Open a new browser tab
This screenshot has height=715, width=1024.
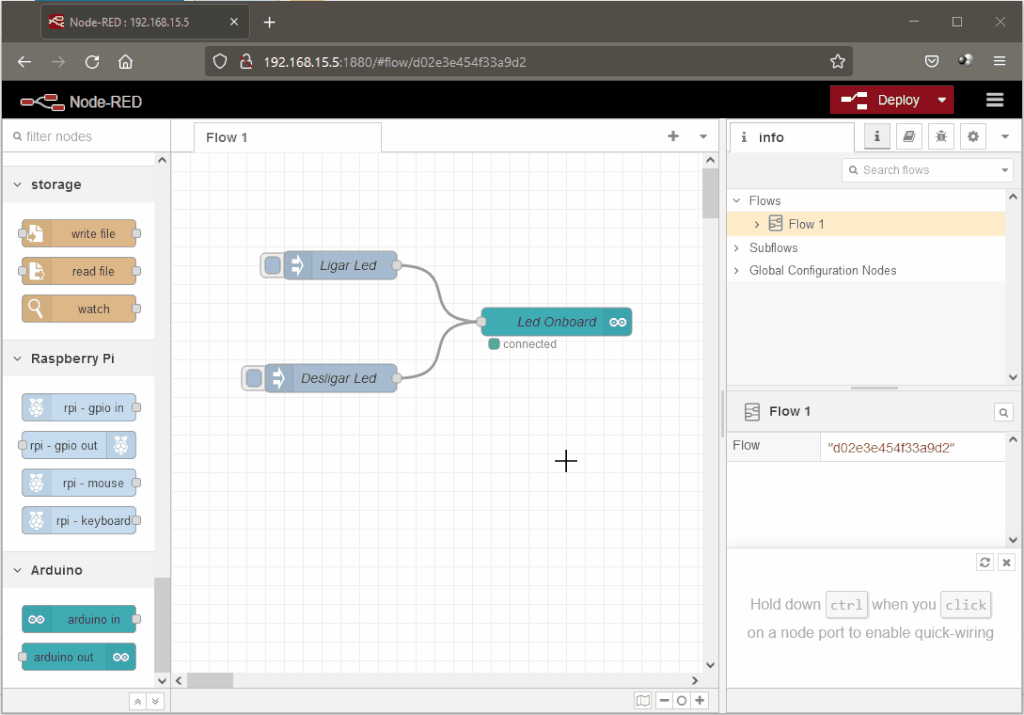269,22
